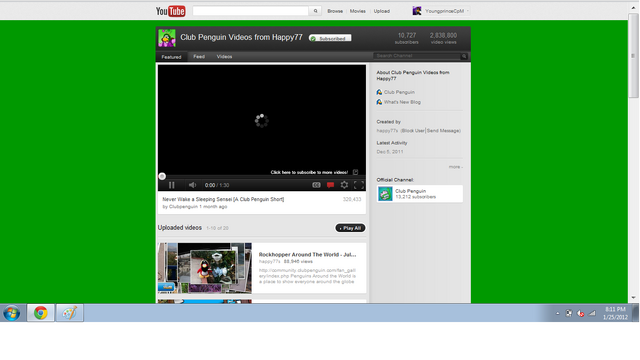640x360 pixels.
Task: Open the Club Penguin official channel name
Action: (x=410, y=191)
